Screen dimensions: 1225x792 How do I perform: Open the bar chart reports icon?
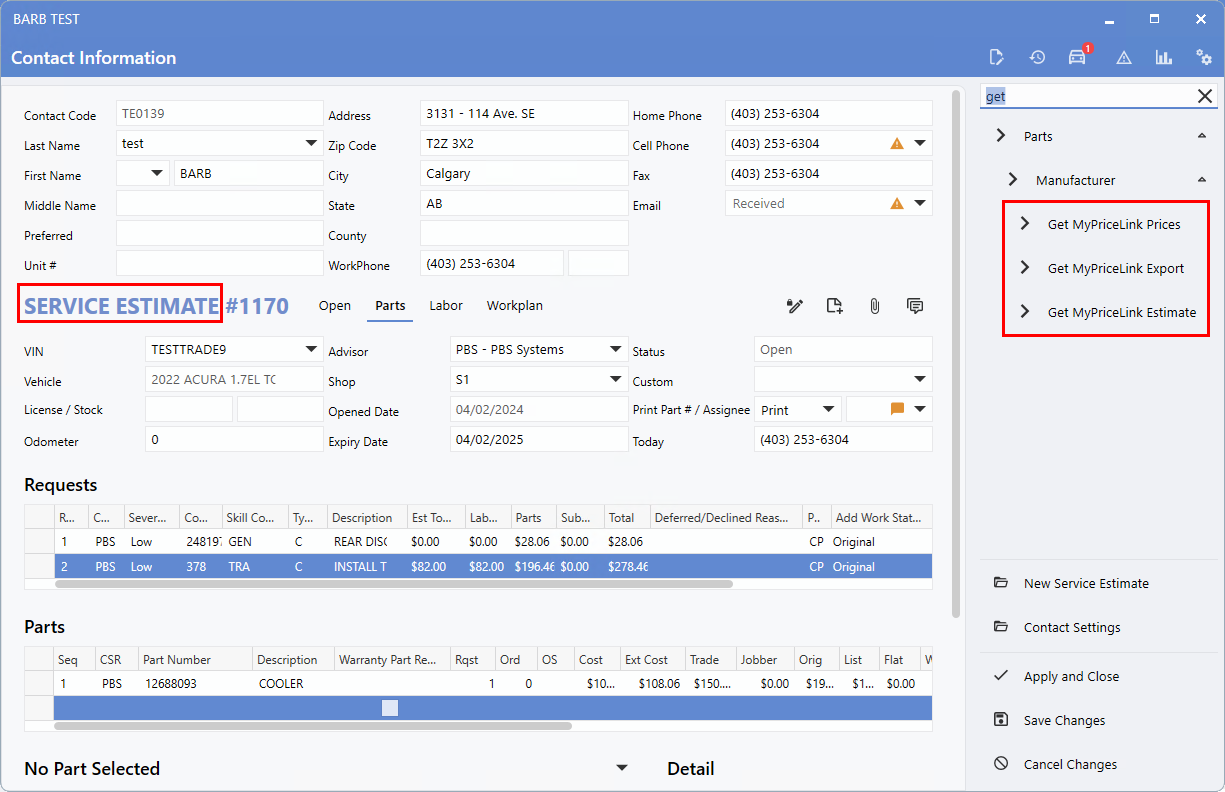pyautogui.click(x=1164, y=57)
